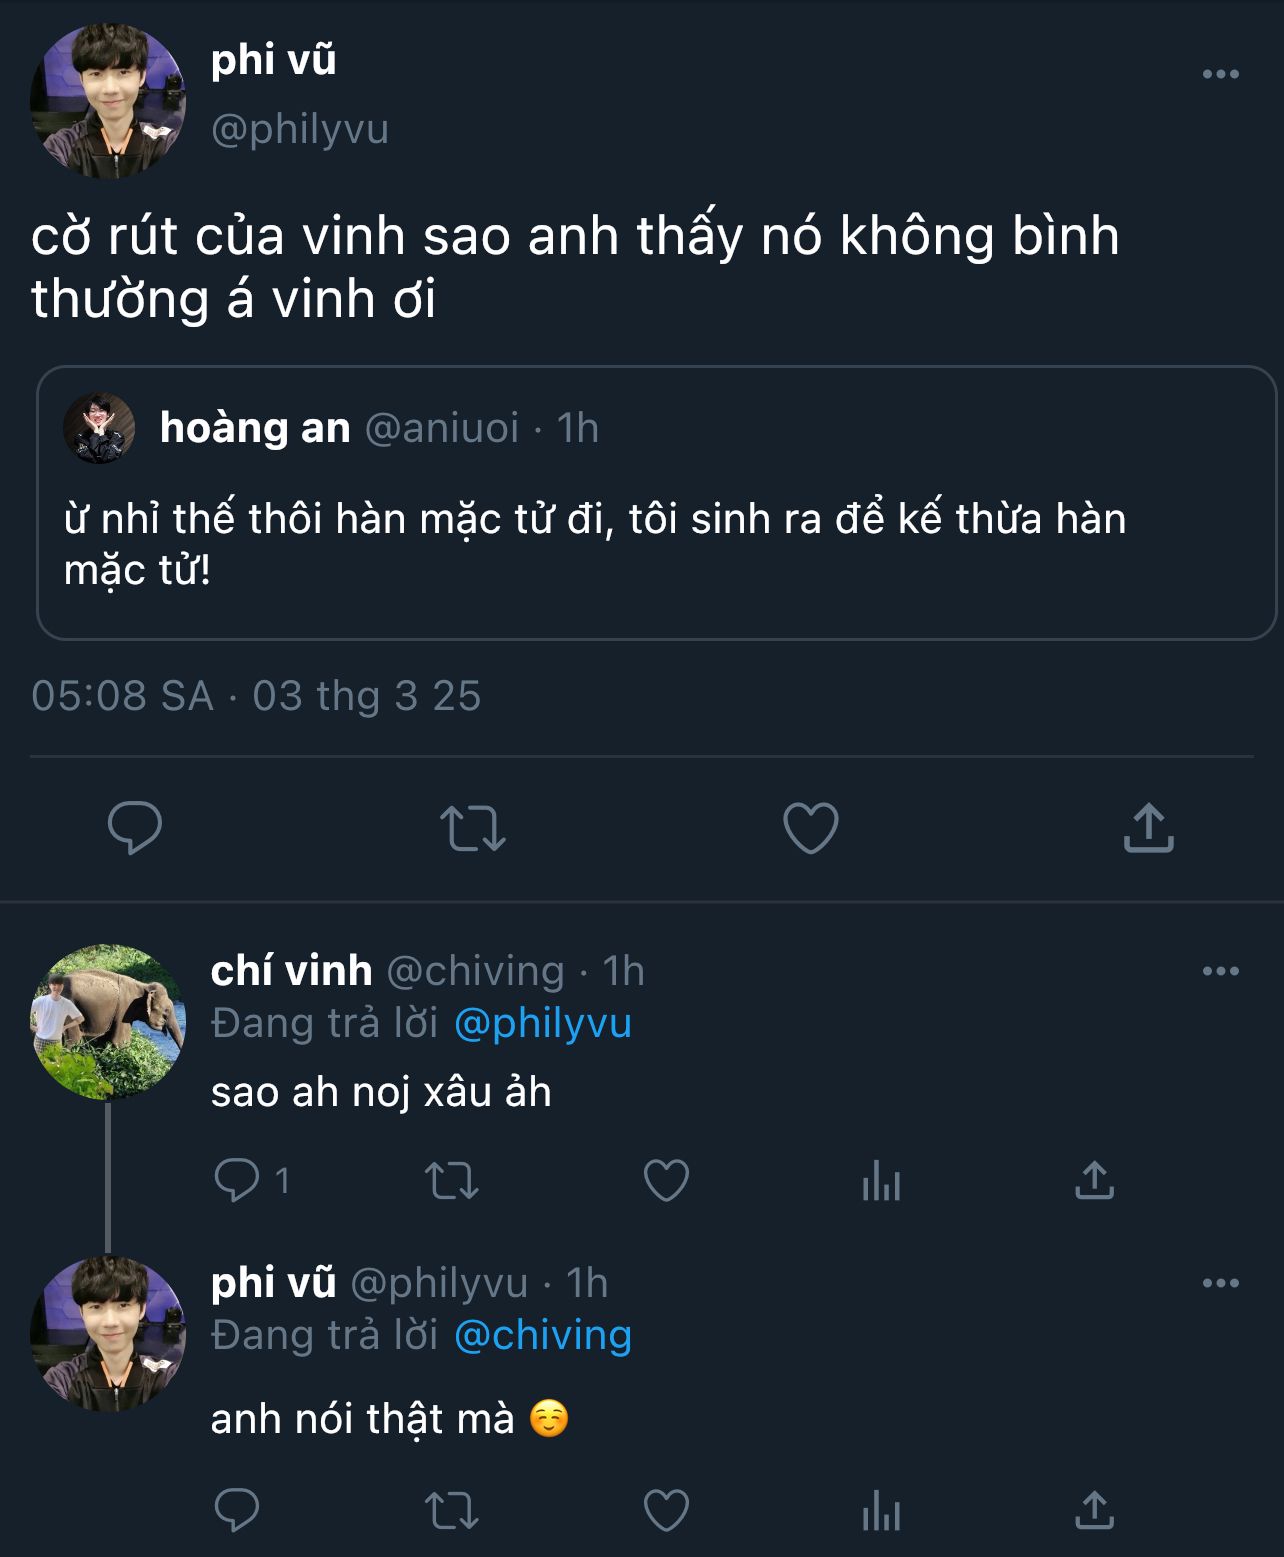Share the main phi vũ tweet

(1148, 828)
